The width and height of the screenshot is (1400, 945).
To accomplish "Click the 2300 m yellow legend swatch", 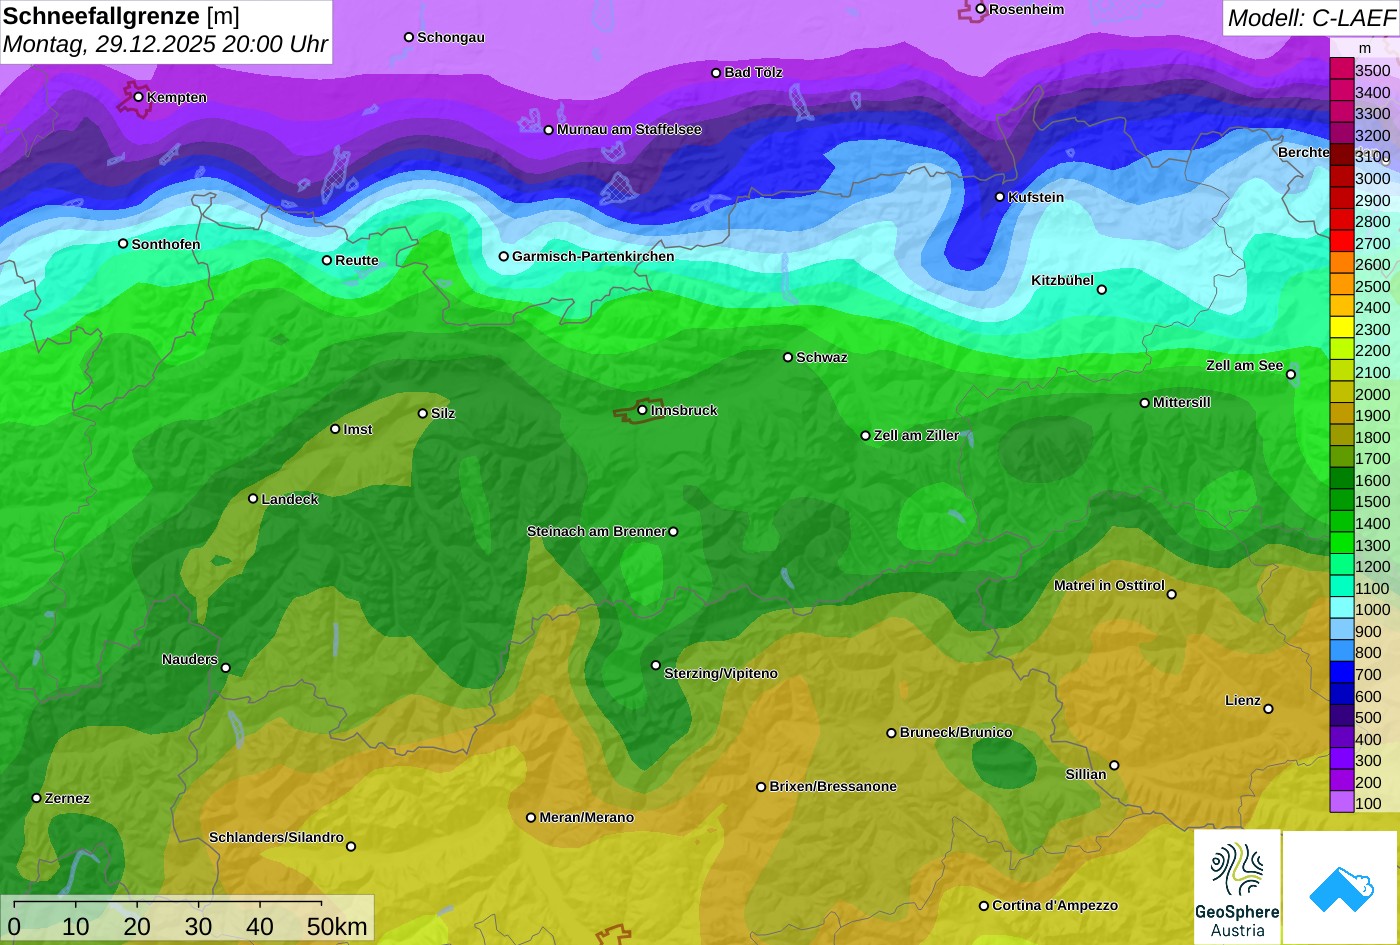I will point(1341,329).
